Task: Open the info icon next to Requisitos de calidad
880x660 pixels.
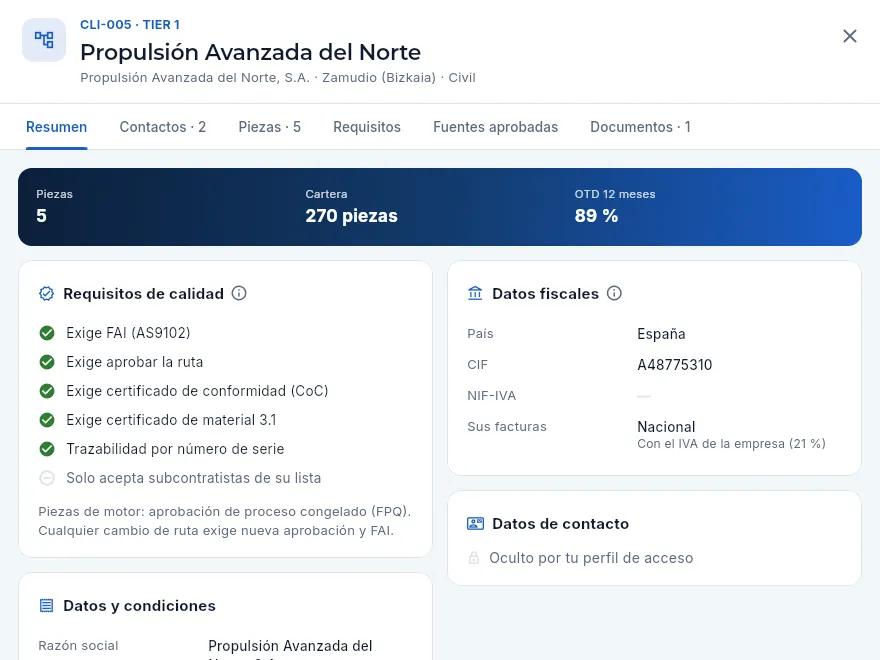Action: [x=239, y=293]
